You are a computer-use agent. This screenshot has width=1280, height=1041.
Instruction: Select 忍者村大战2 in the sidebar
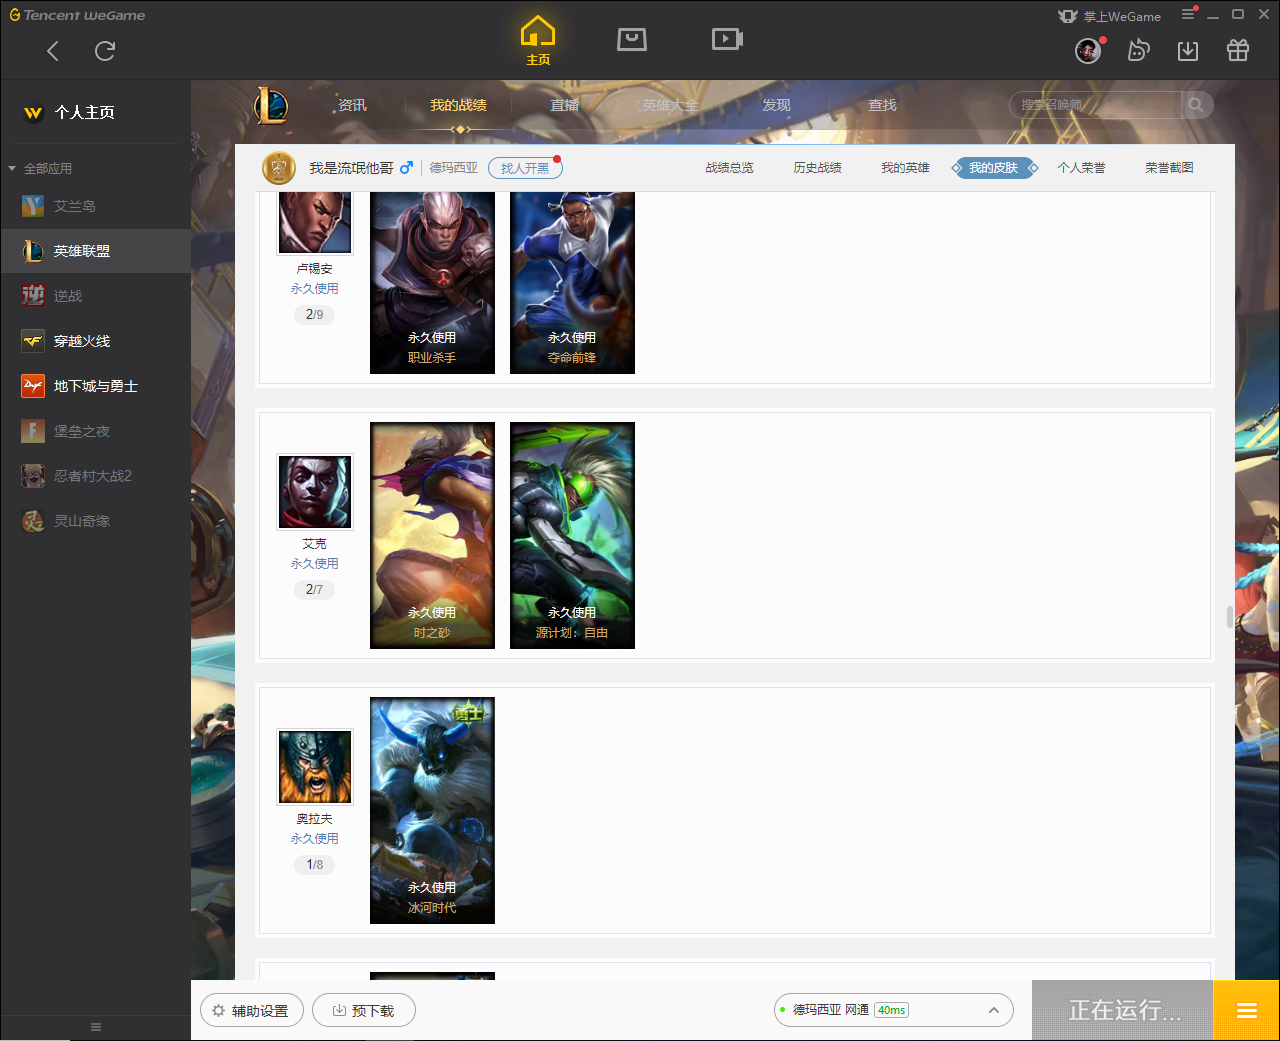[x=95, y=476]
